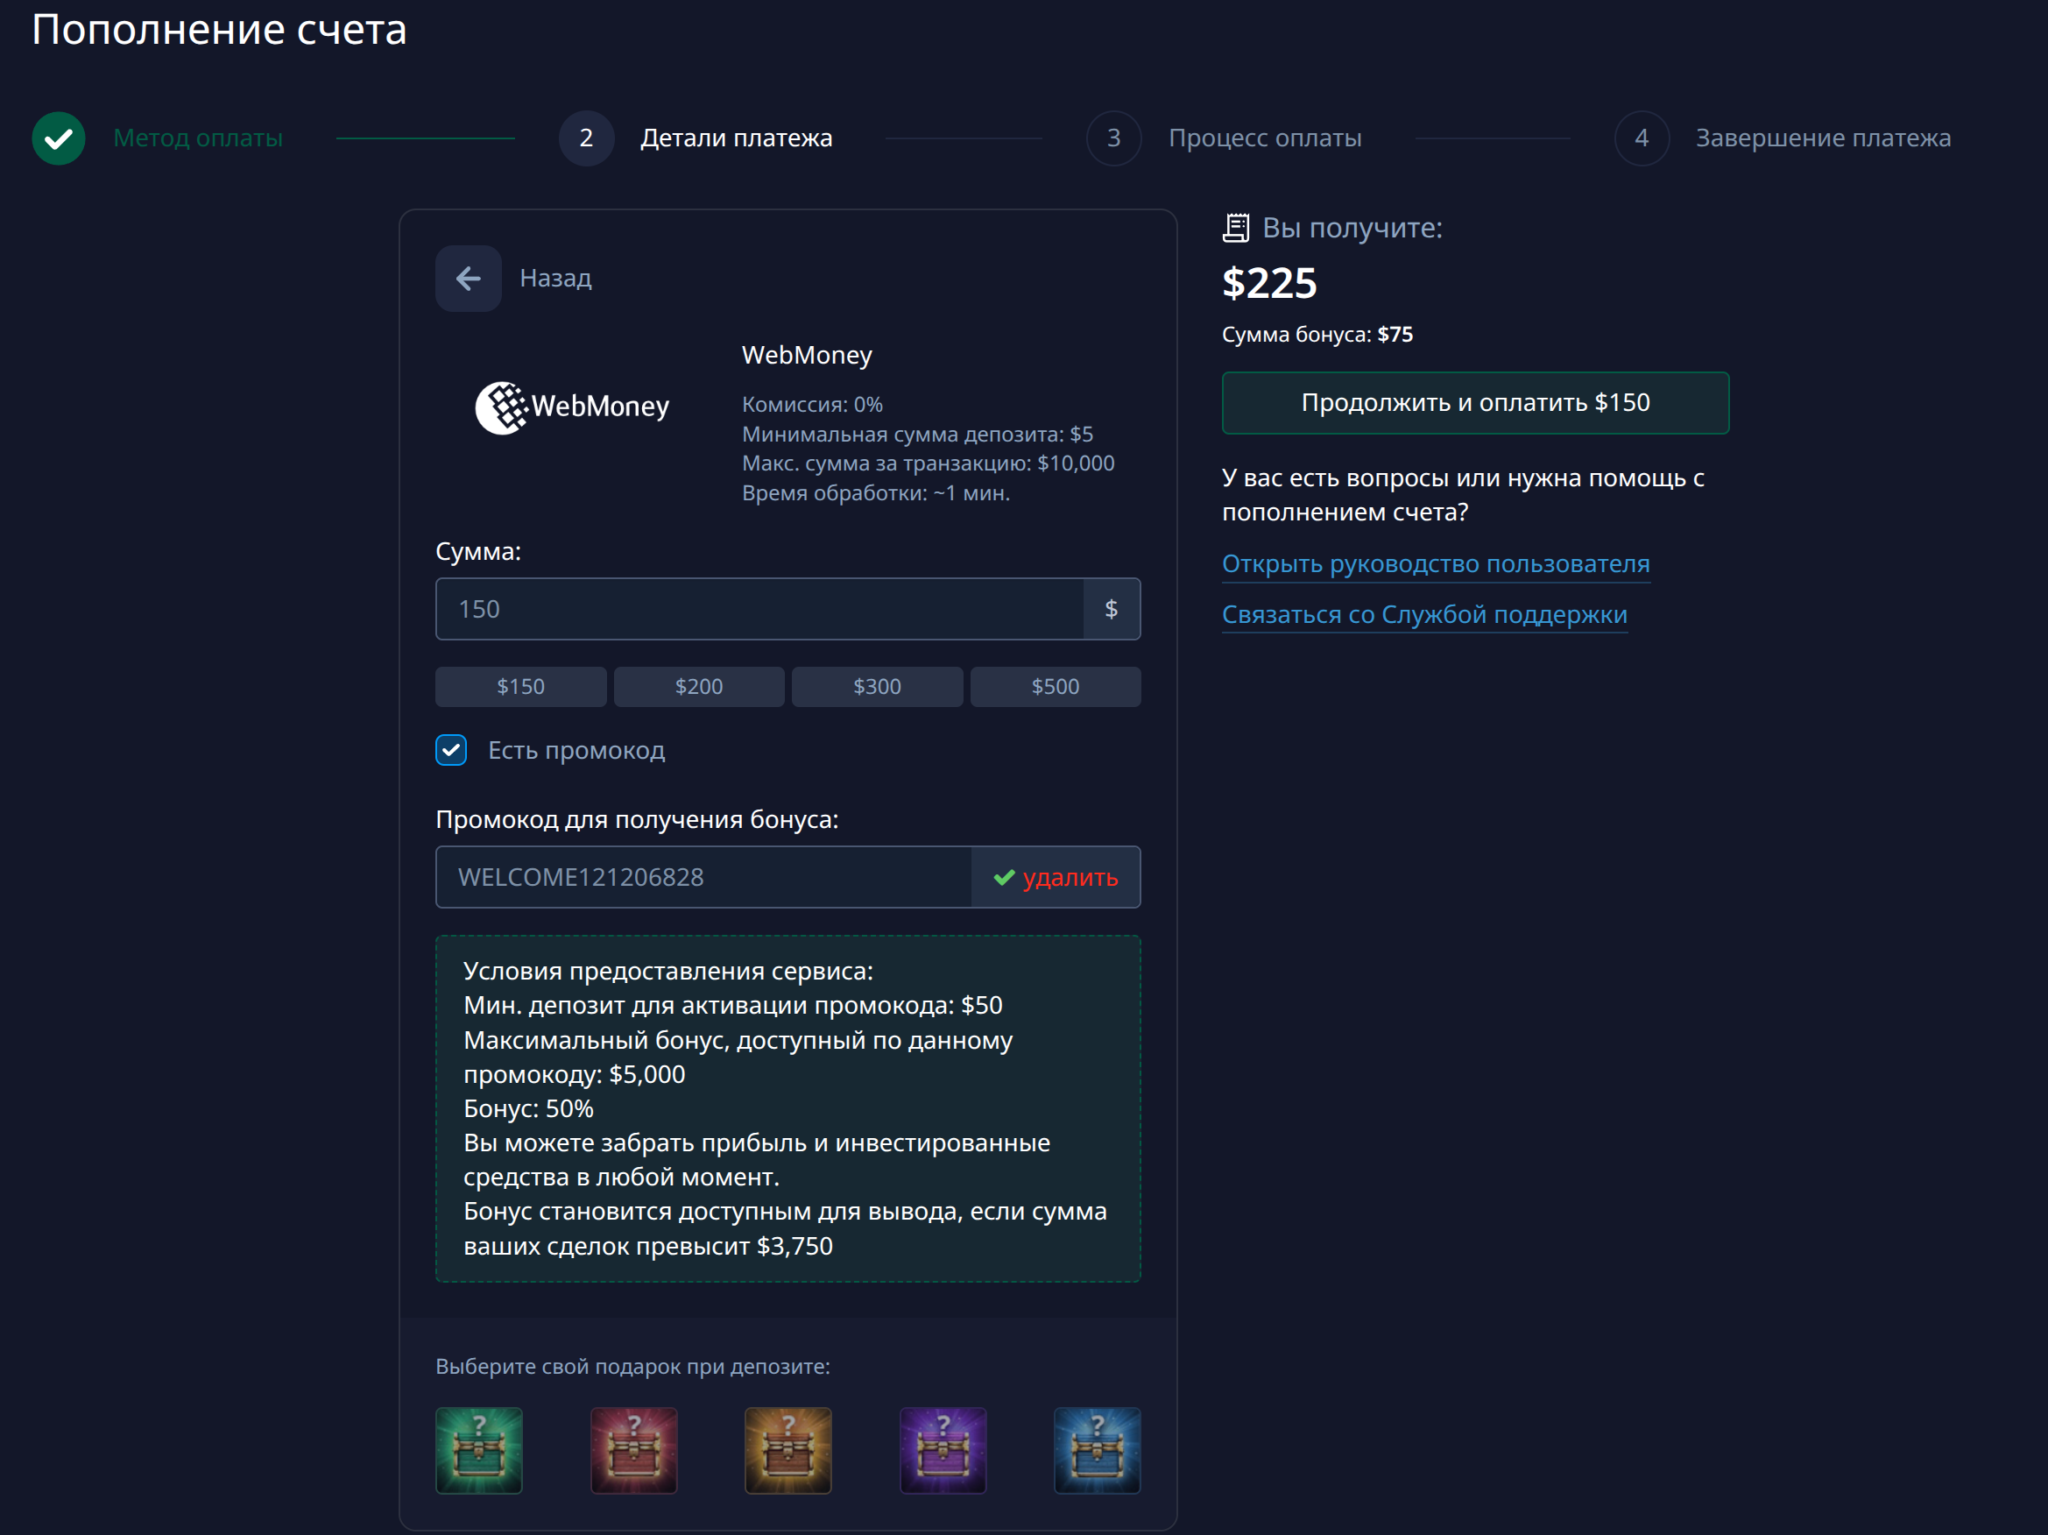Select the green treasure chest gift
Screen dimensions: 2048x1535
click(x=479, y=1450)
